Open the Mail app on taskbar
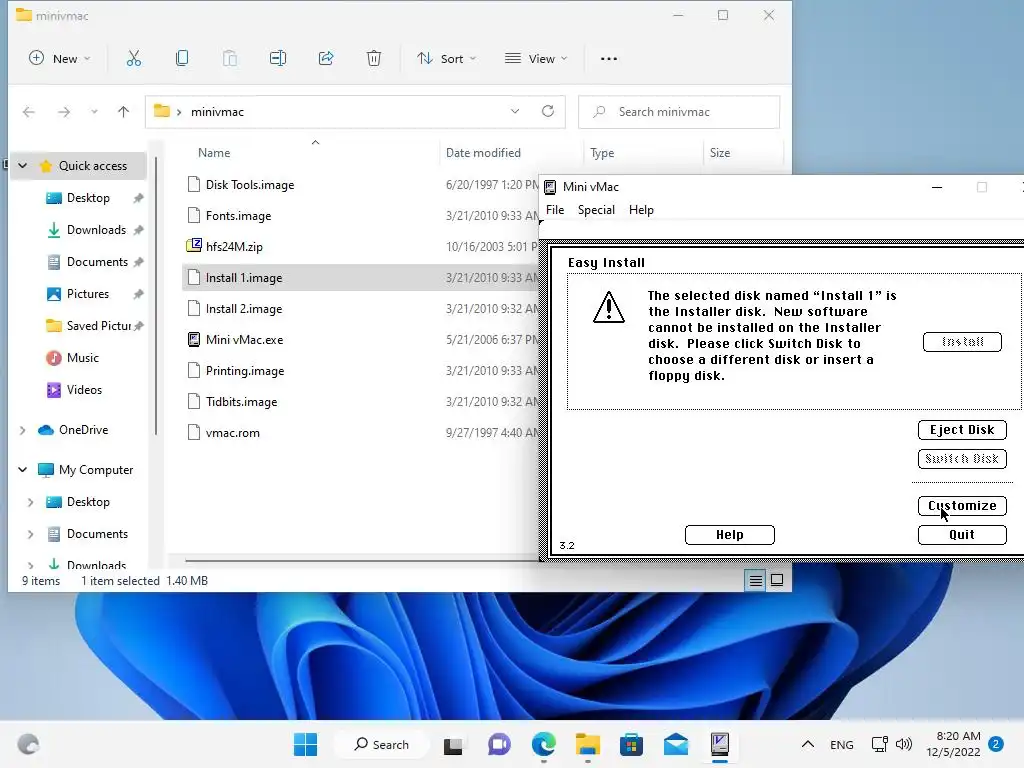This screenshot has height=768, width=1024. click(676, 744)
